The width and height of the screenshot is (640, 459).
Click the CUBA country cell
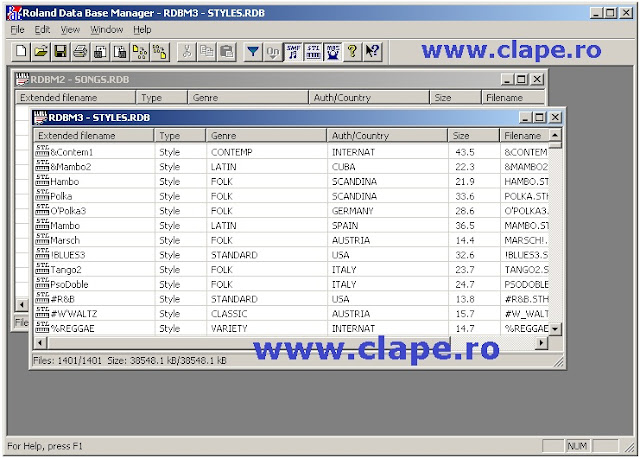coord(343,166)
